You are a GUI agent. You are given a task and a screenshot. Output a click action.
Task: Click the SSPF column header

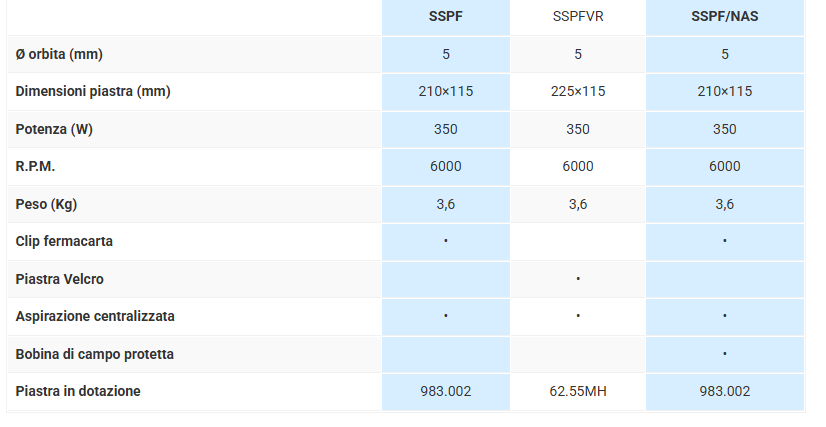click(445, 17)
